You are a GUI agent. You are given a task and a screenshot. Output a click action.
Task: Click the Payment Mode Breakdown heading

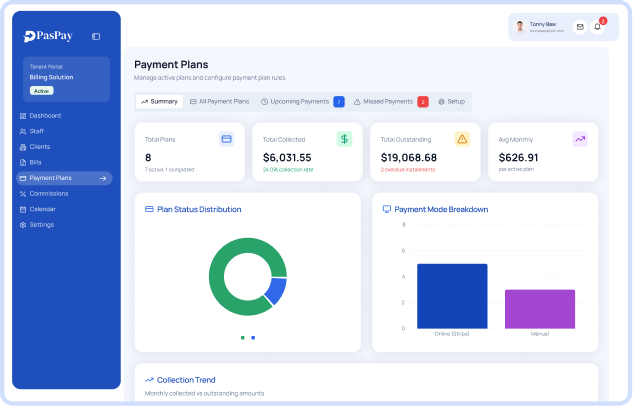pyautogui.click(x=441, y=209)
